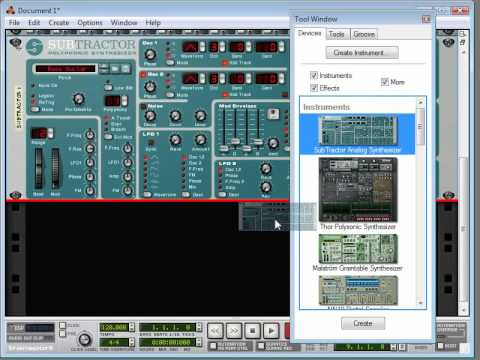Toggle the Click metronome checkbox in transport
The image size is (480, 360).
click(x=62, y=325)
